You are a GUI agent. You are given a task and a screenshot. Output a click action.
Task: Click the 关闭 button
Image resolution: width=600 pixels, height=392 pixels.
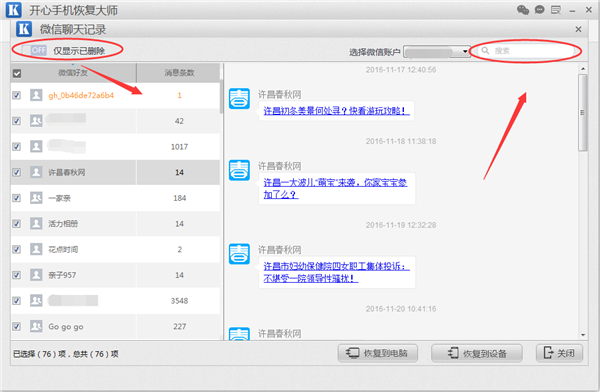(559, 353)
